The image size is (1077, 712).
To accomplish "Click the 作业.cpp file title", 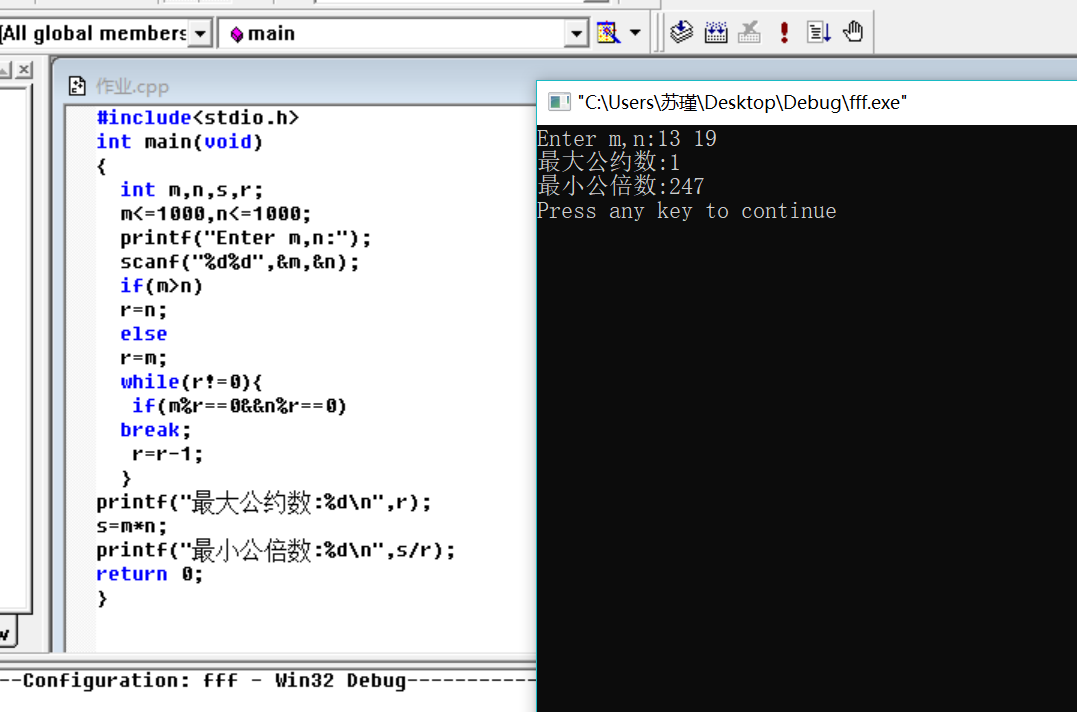I will (x=132, y=87).
